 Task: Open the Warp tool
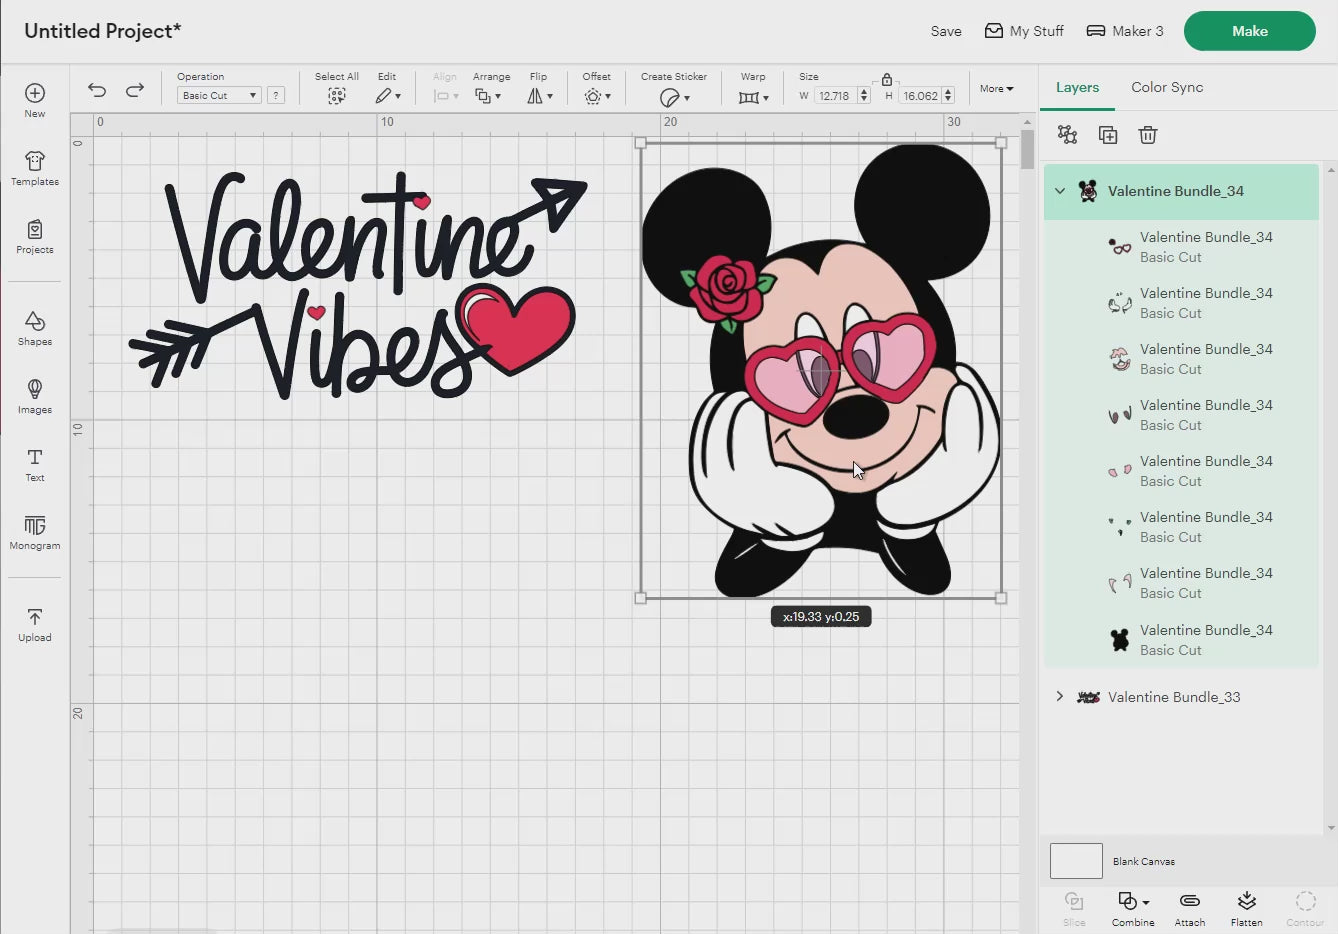753,97
